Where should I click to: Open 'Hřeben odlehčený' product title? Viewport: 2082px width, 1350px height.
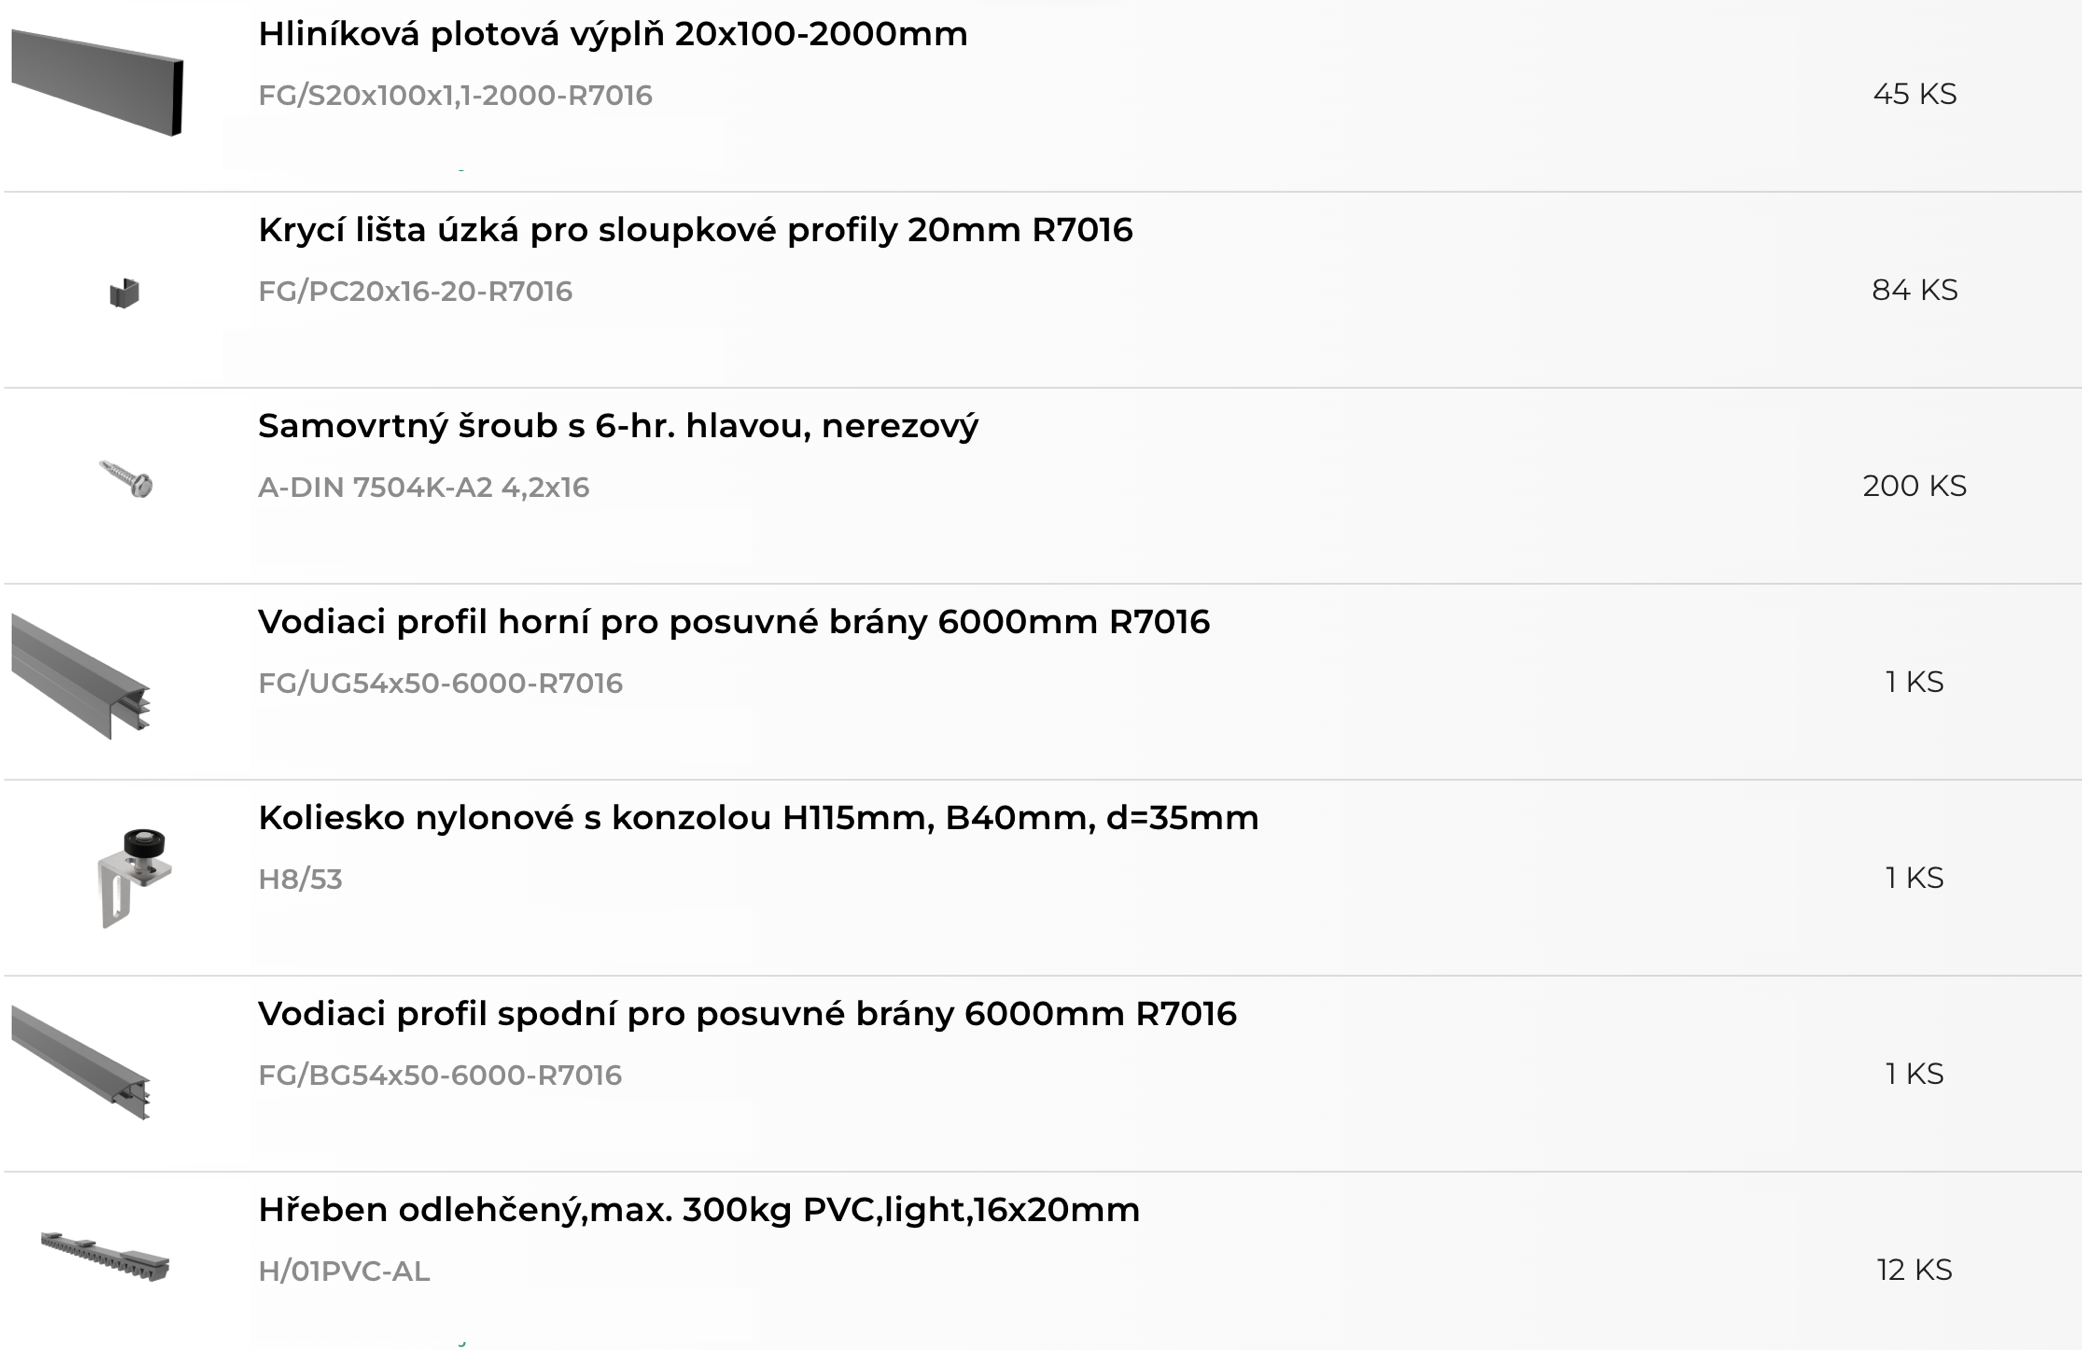698,1210
